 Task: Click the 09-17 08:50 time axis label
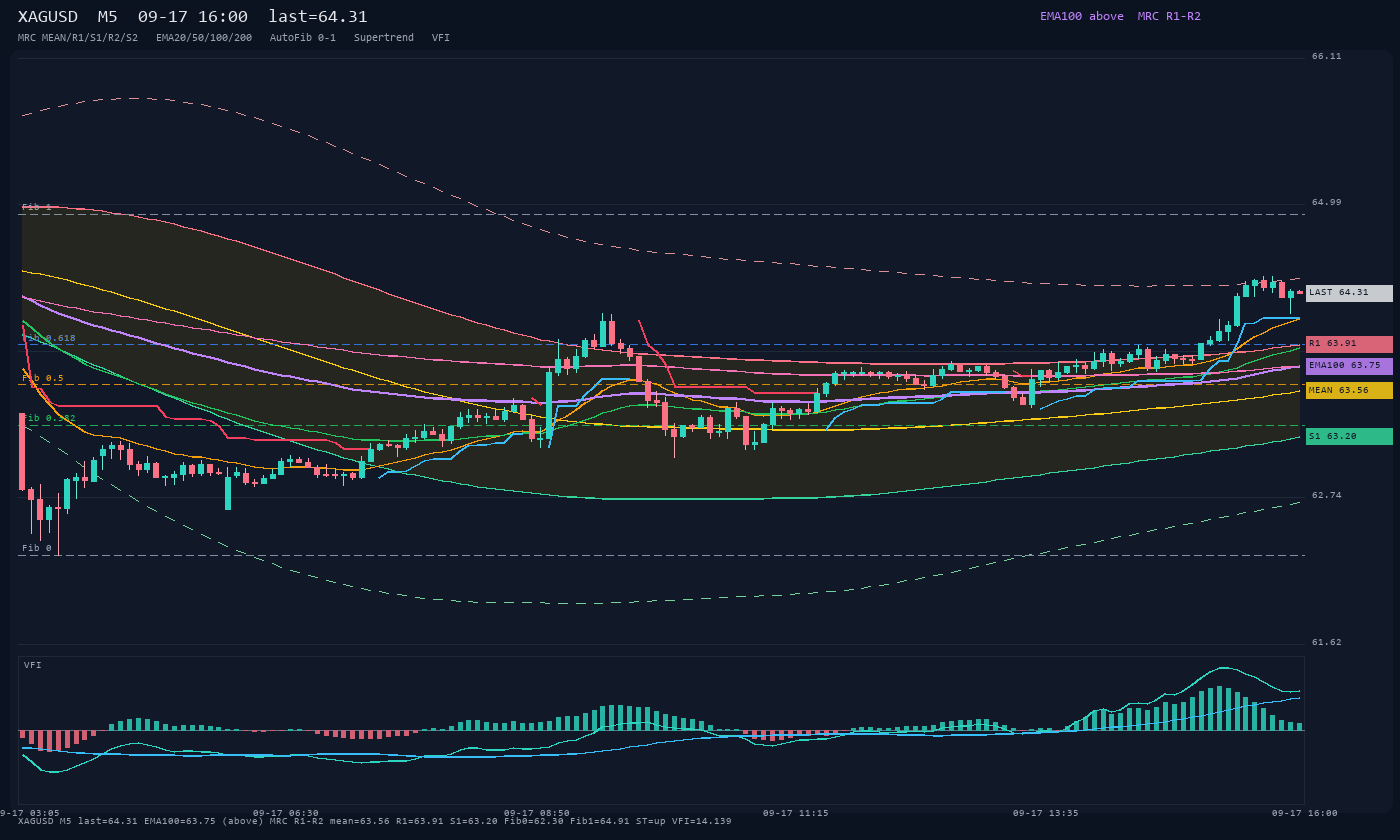click(x=537, y=813)
